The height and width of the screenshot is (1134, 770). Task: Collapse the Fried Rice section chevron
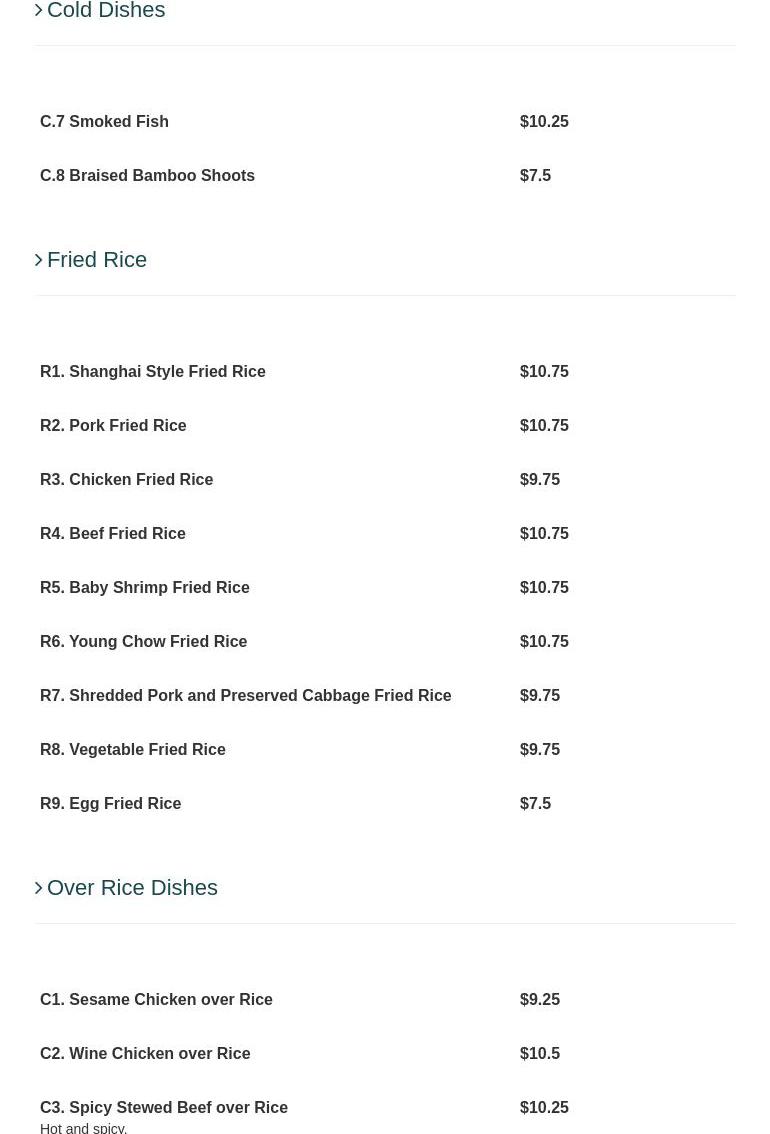(39, 260)
